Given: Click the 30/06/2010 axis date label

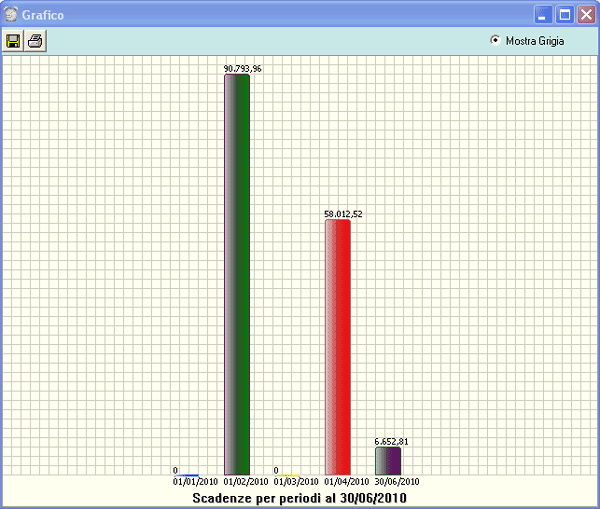Looking at the screenshot, I should (396, 482).
